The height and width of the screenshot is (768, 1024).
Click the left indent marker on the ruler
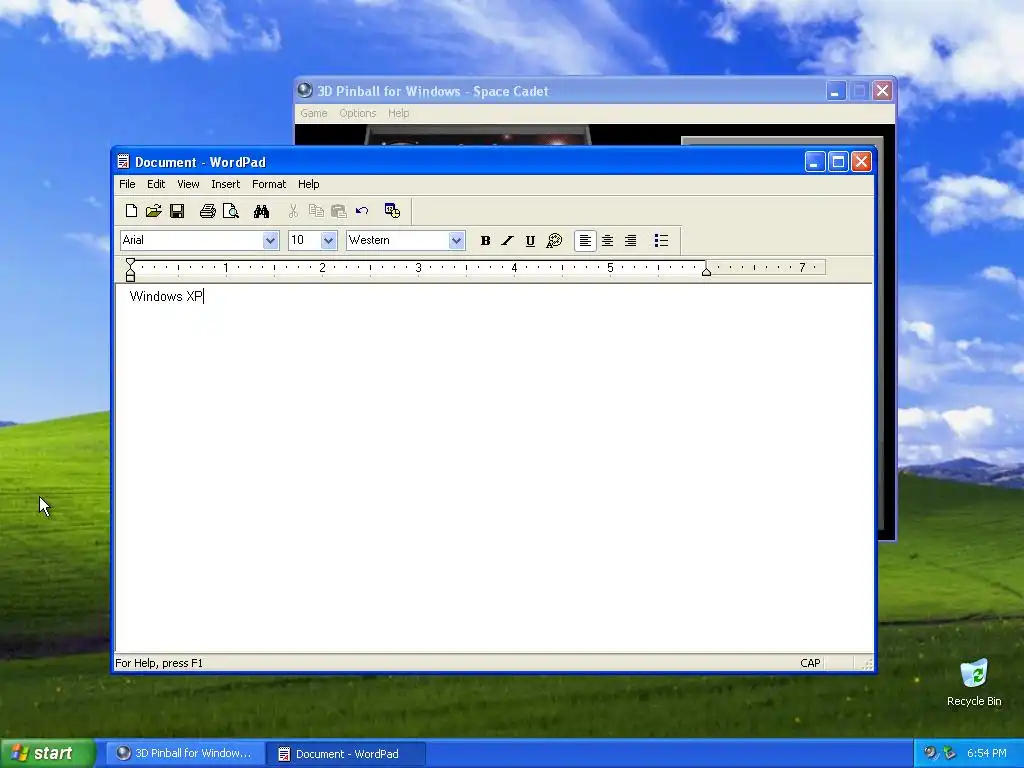point(131,270)
